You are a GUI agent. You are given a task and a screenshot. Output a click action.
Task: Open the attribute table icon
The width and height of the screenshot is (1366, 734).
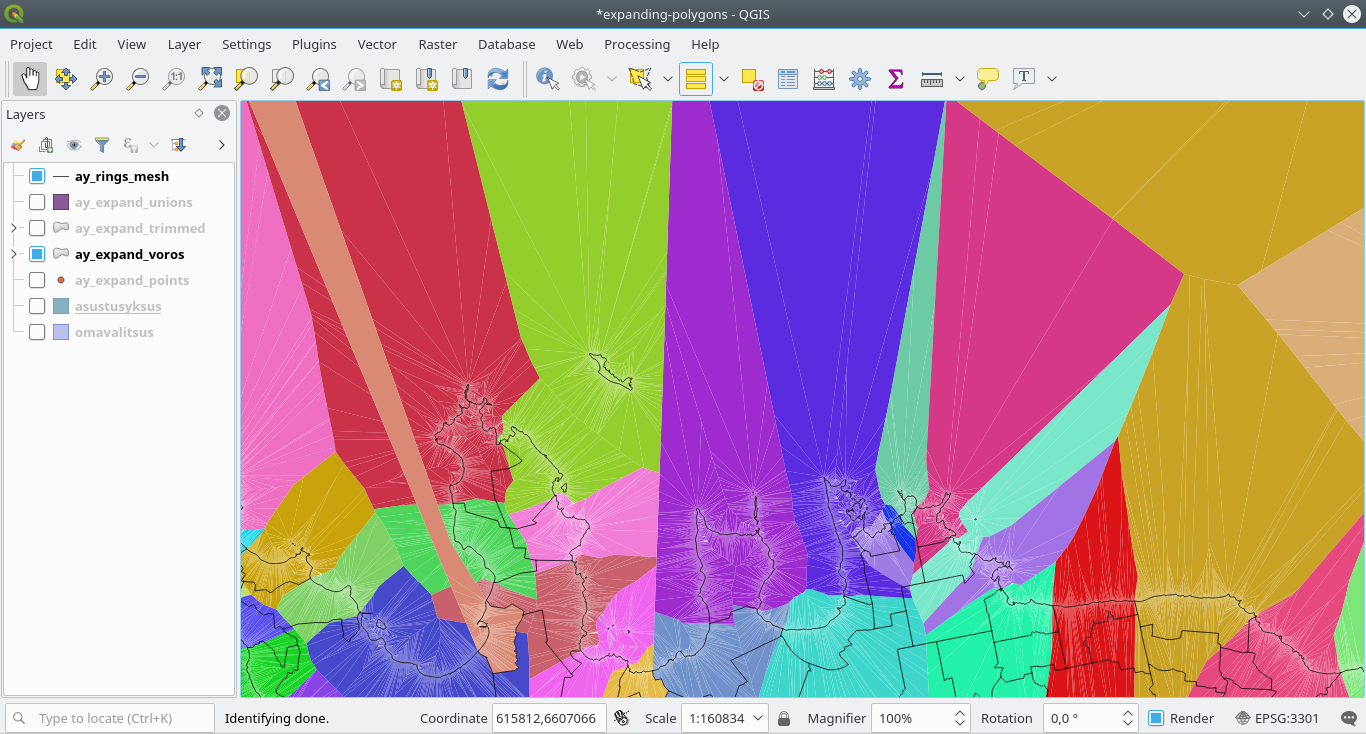[788, 79]
